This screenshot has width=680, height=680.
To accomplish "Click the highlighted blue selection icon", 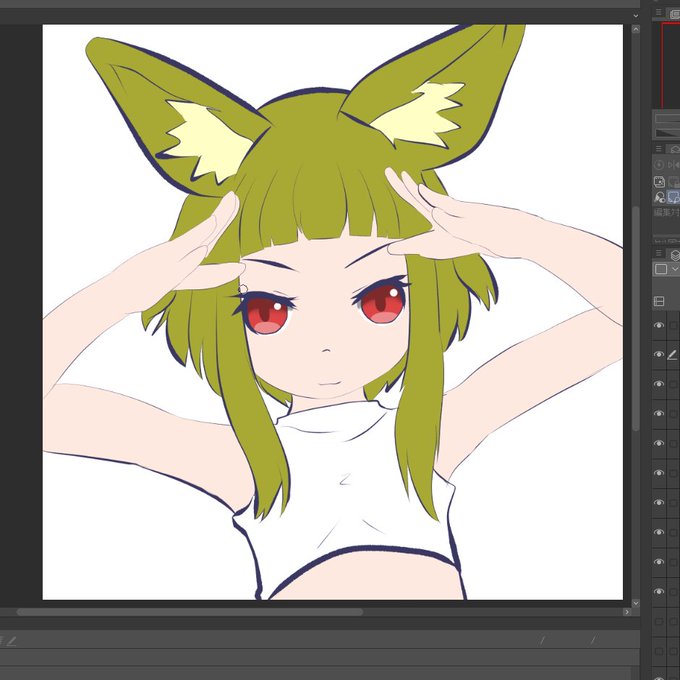I will coord(673,197).
